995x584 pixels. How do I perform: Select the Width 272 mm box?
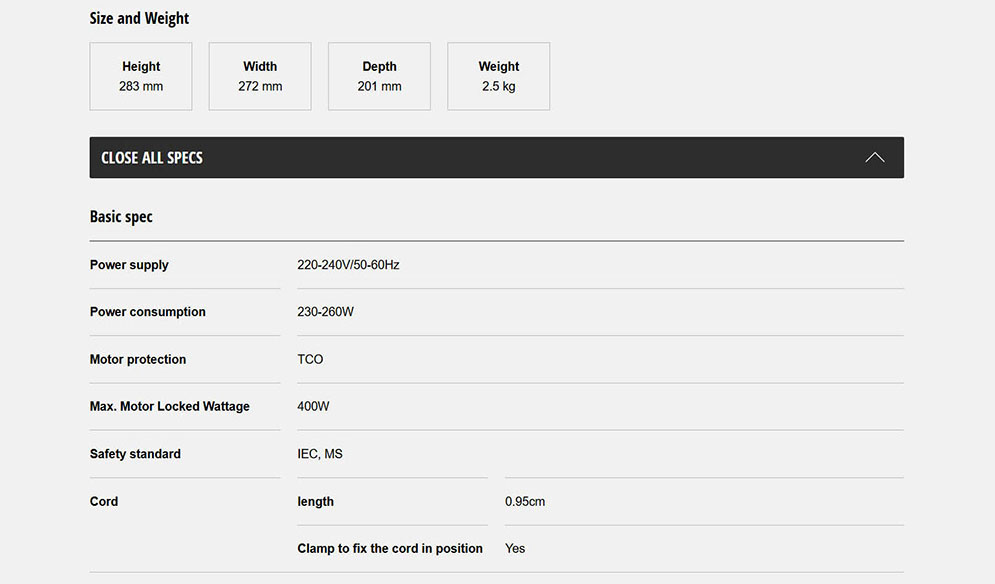260,76
